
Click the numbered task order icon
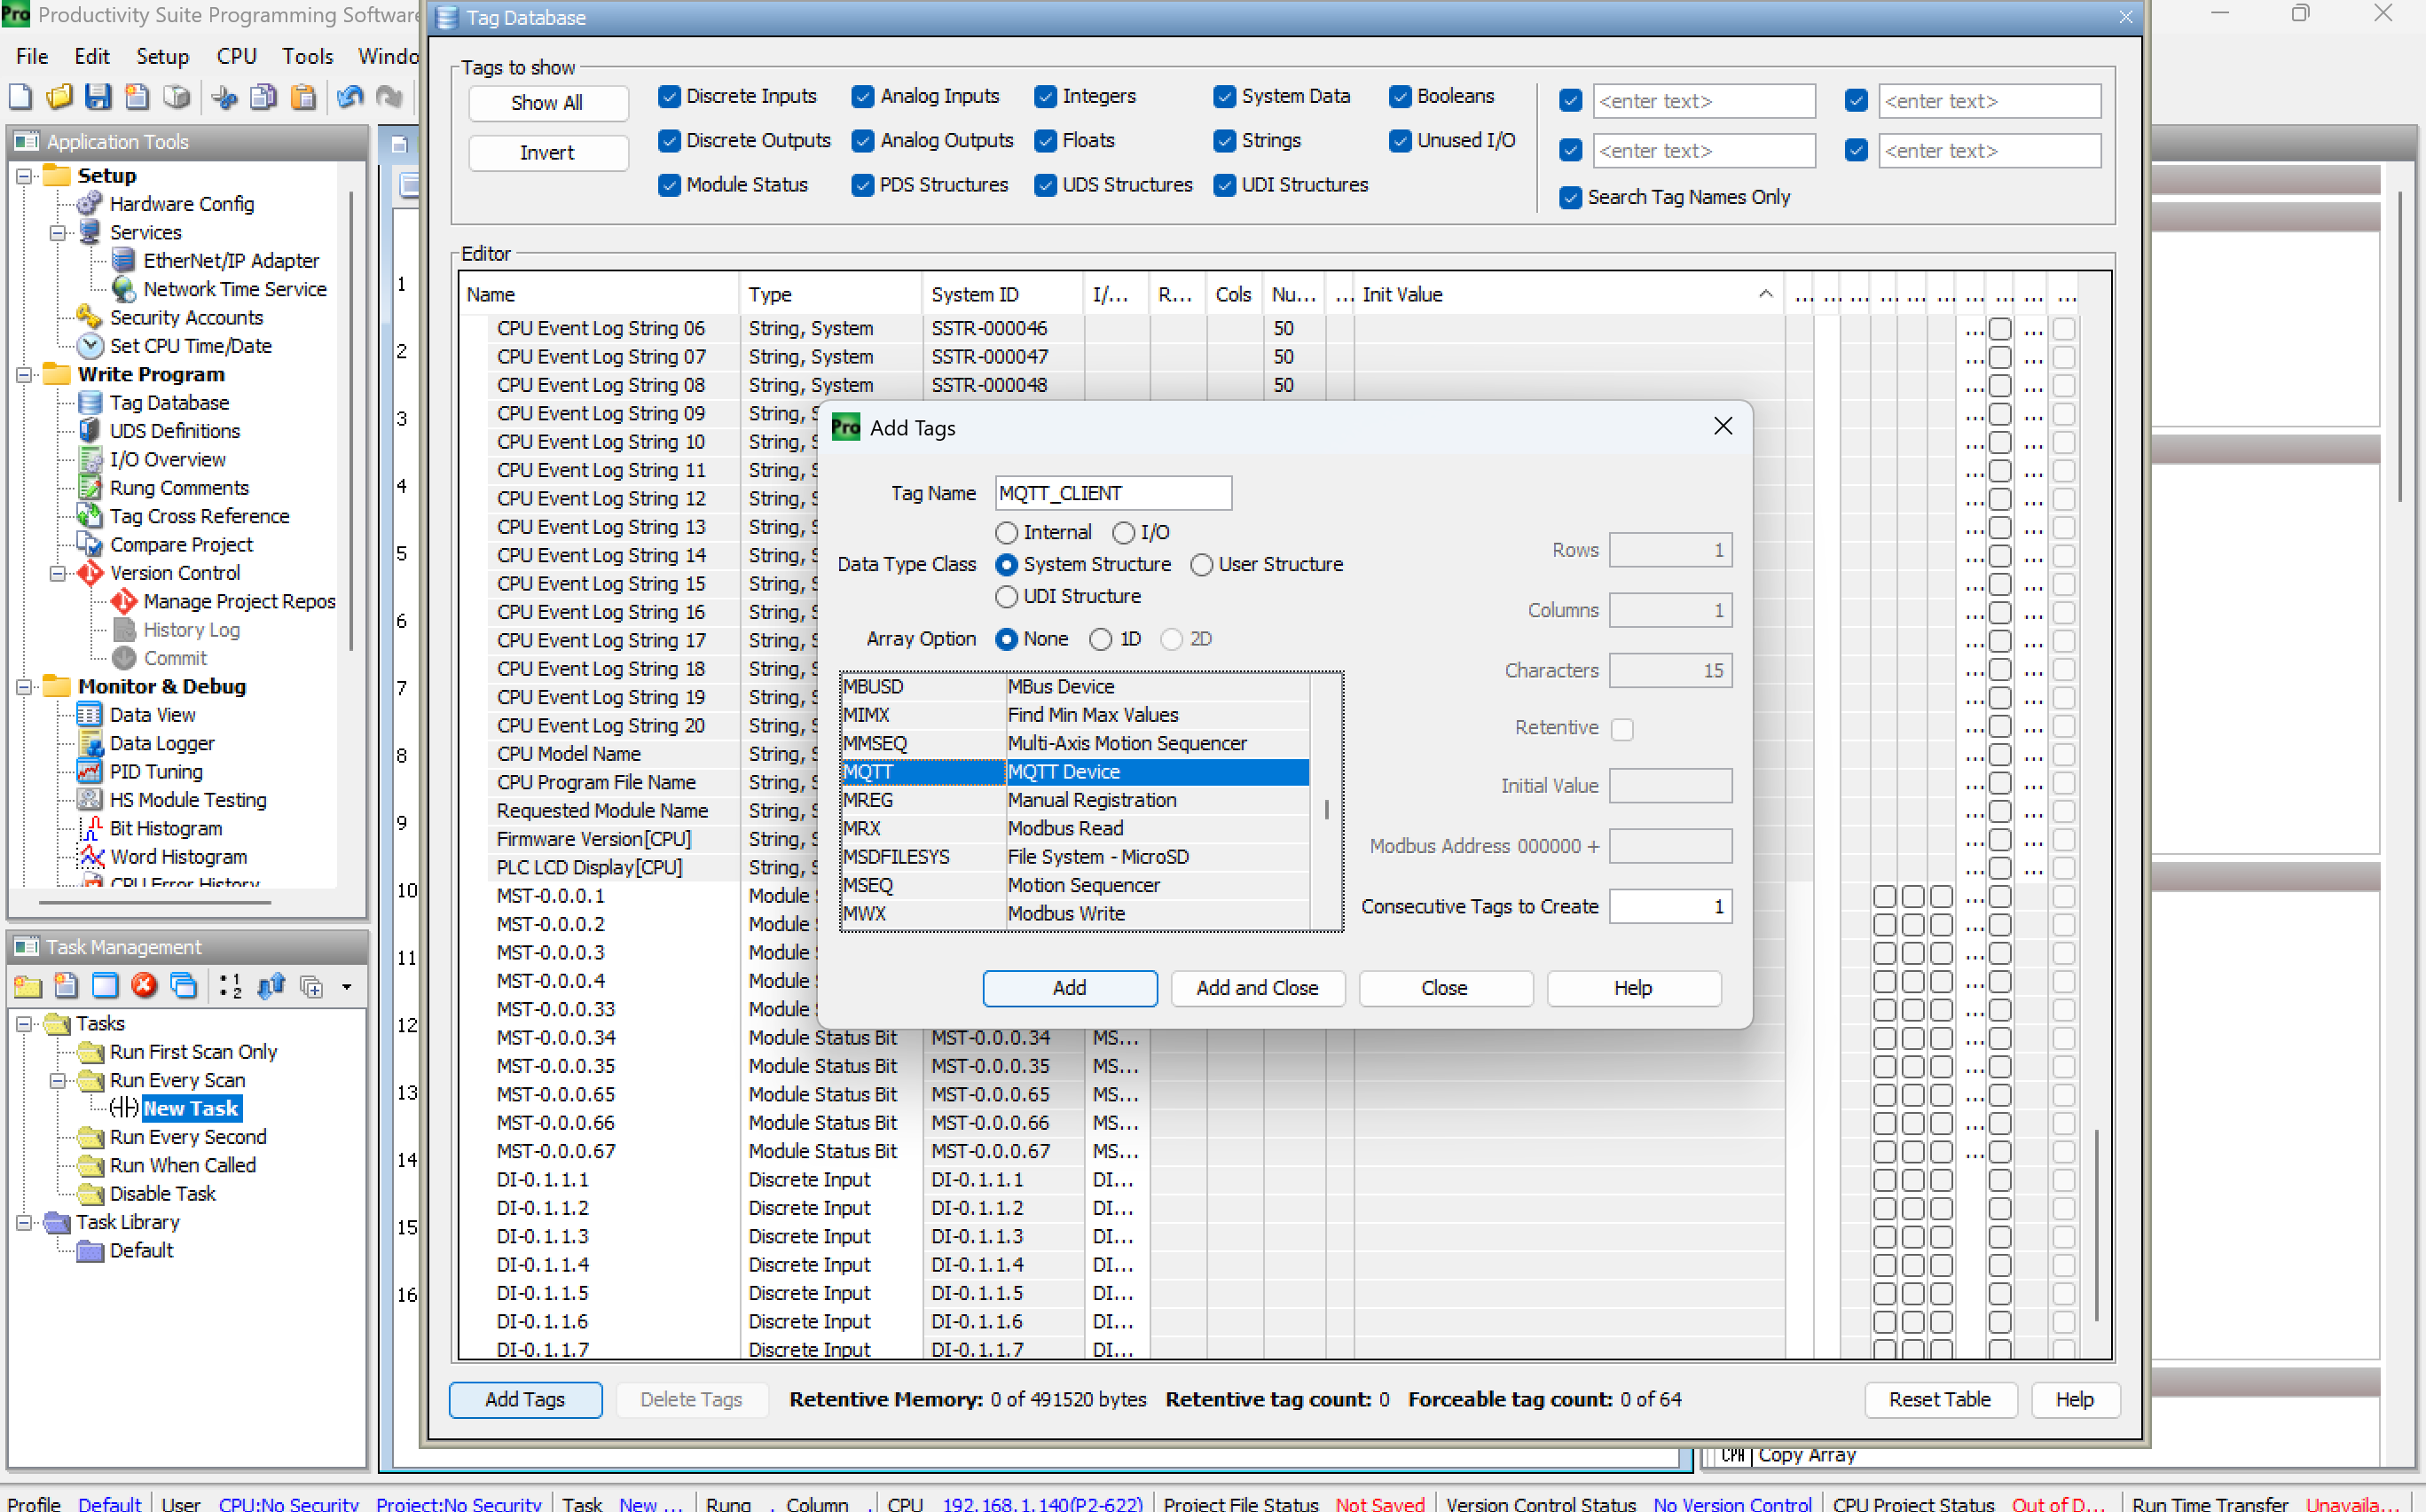tap(230, 986)
